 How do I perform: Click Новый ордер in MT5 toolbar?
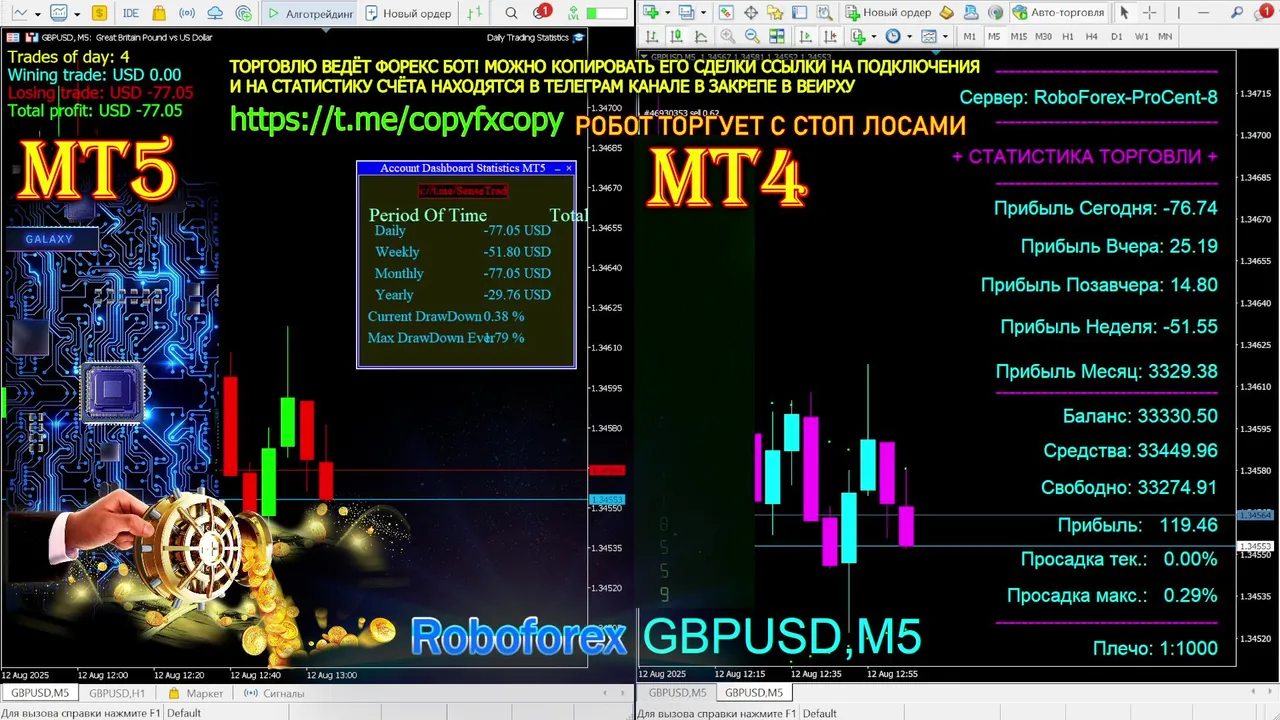408,13
